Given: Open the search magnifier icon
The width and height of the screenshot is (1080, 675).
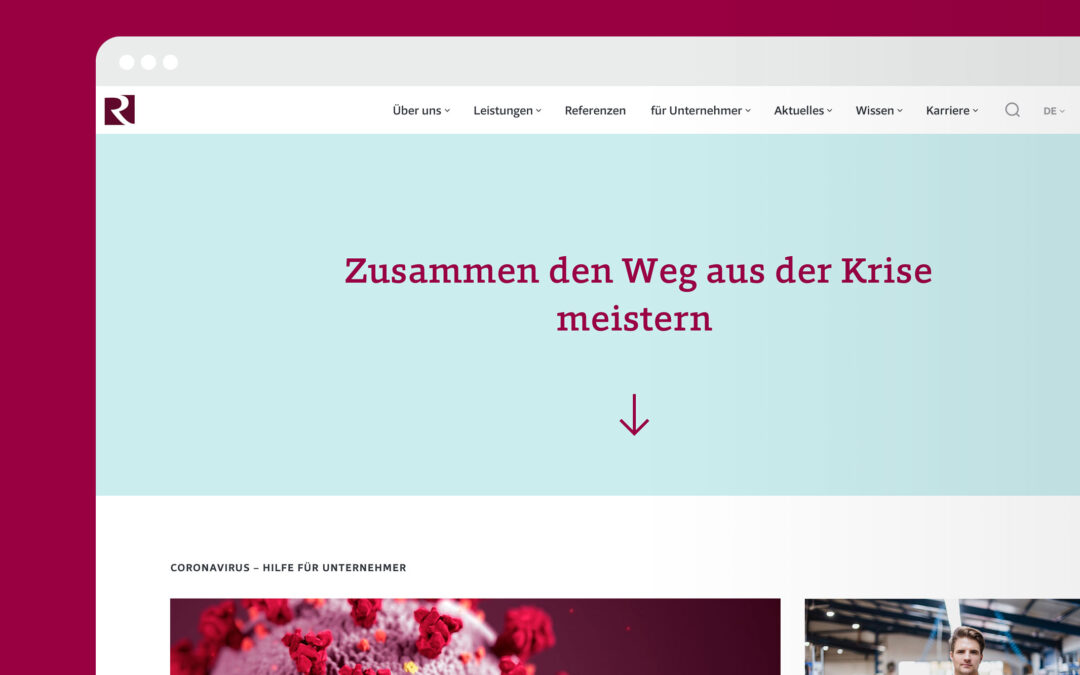Looking at the screenshot, I should (x=1012, y=110).
